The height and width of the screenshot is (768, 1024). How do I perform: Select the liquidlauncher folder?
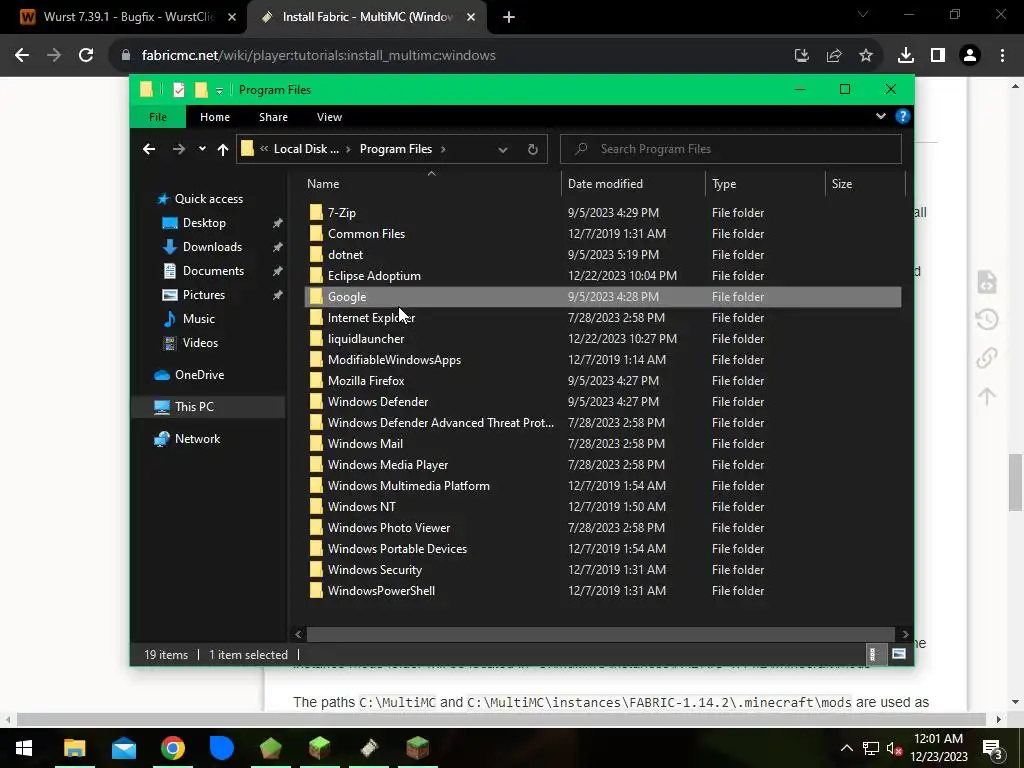pyautogui.click(x=366, y=339)
